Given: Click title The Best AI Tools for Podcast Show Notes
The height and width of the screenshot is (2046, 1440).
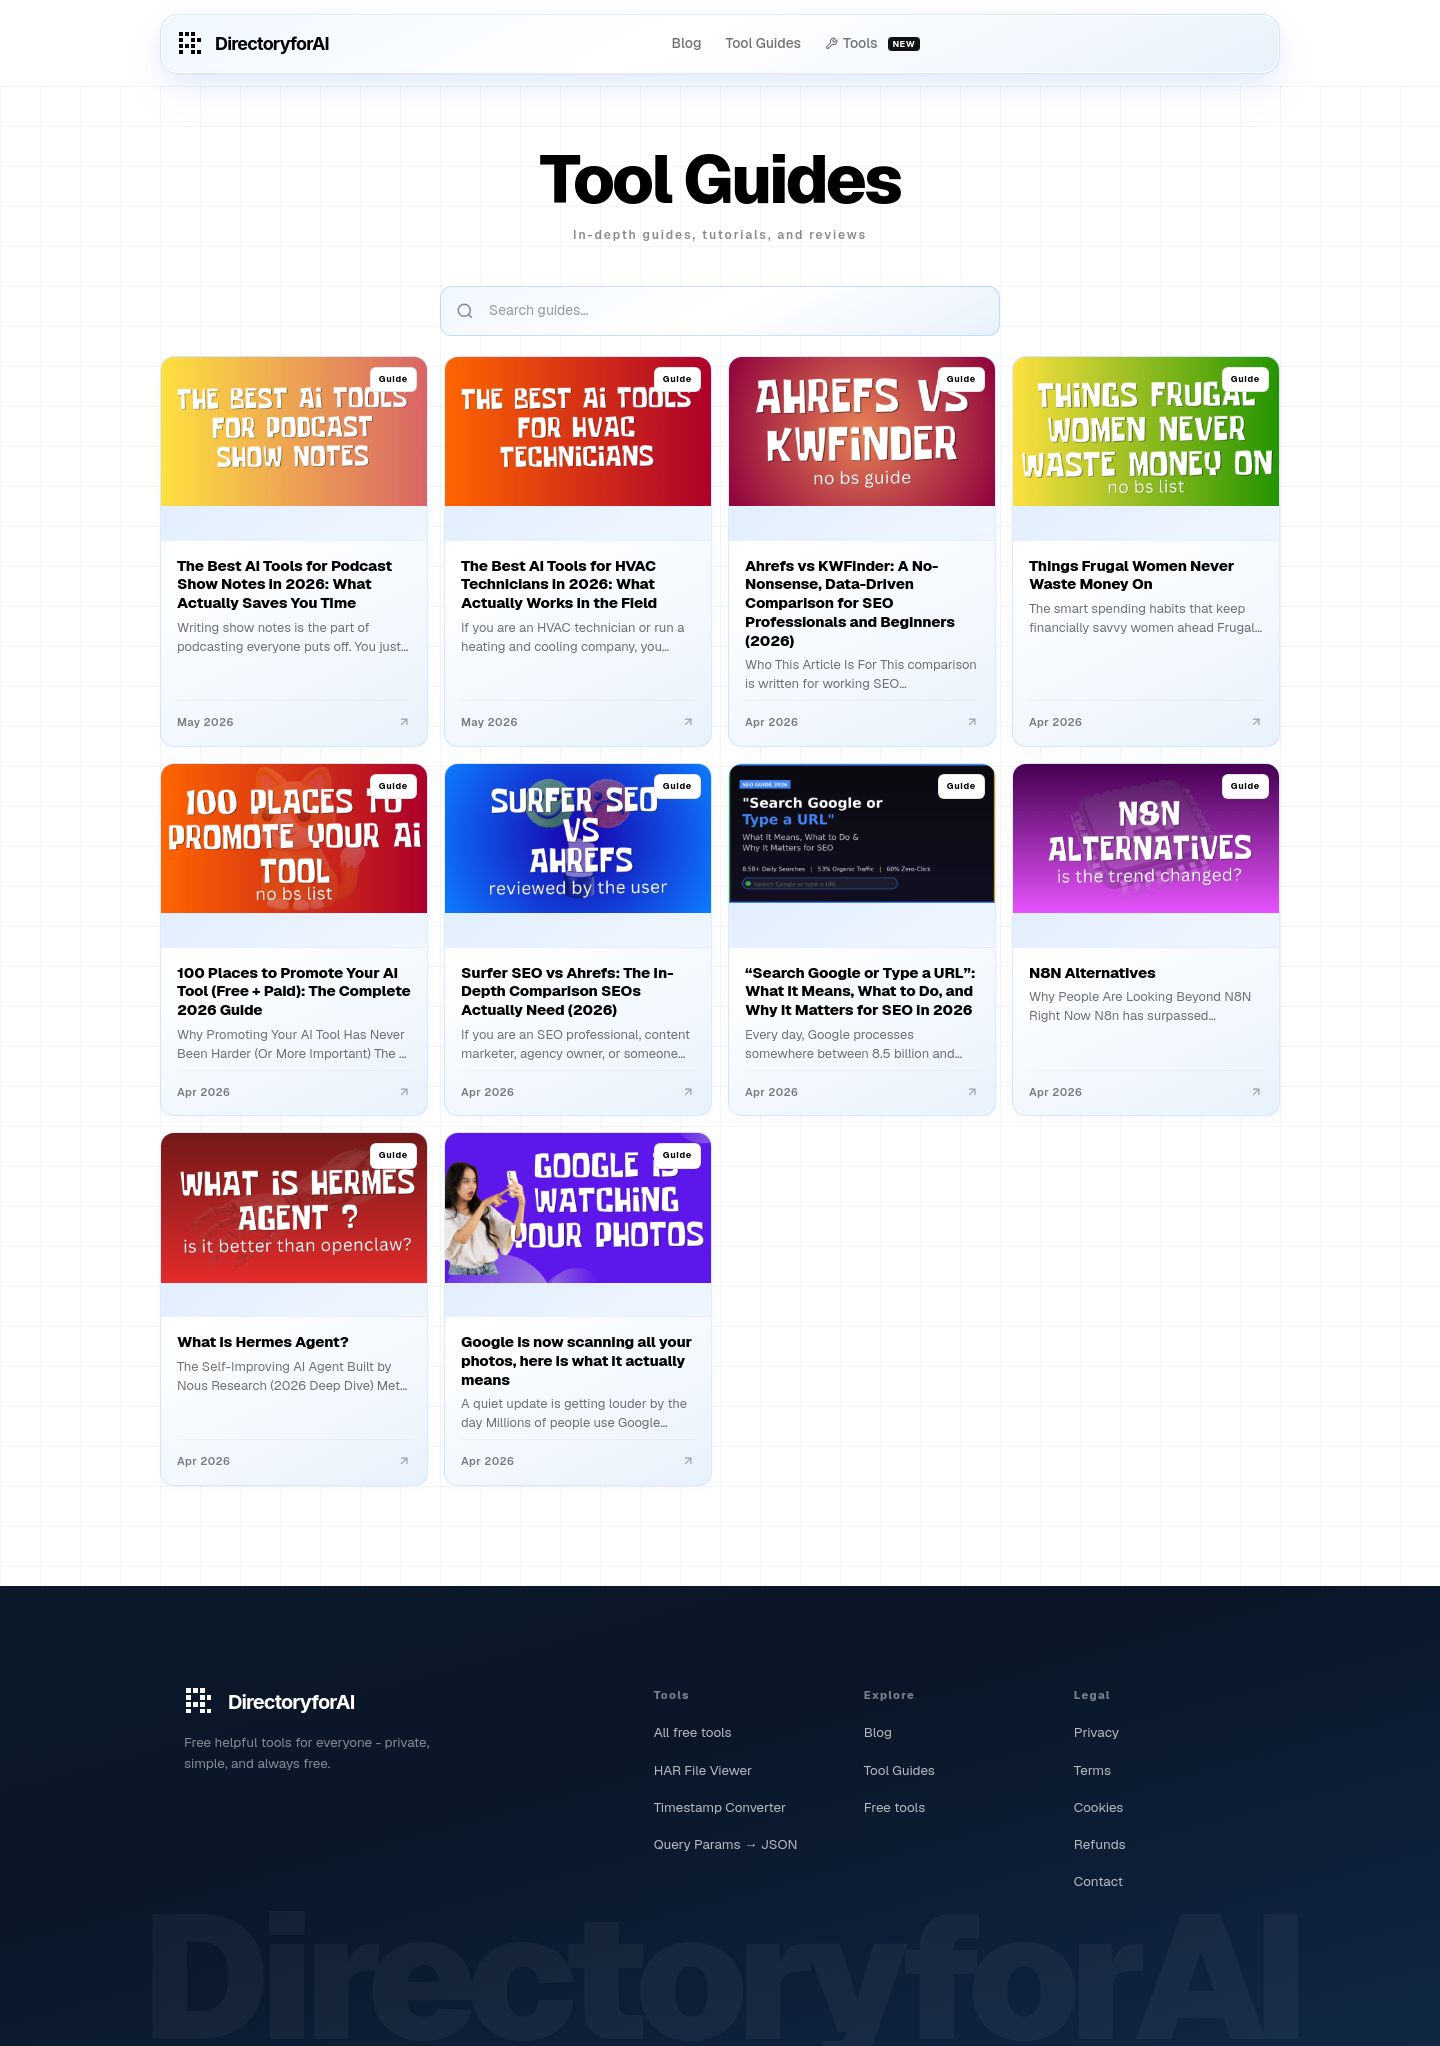Looking at the screenshot, I should click(x=285, y=584).
